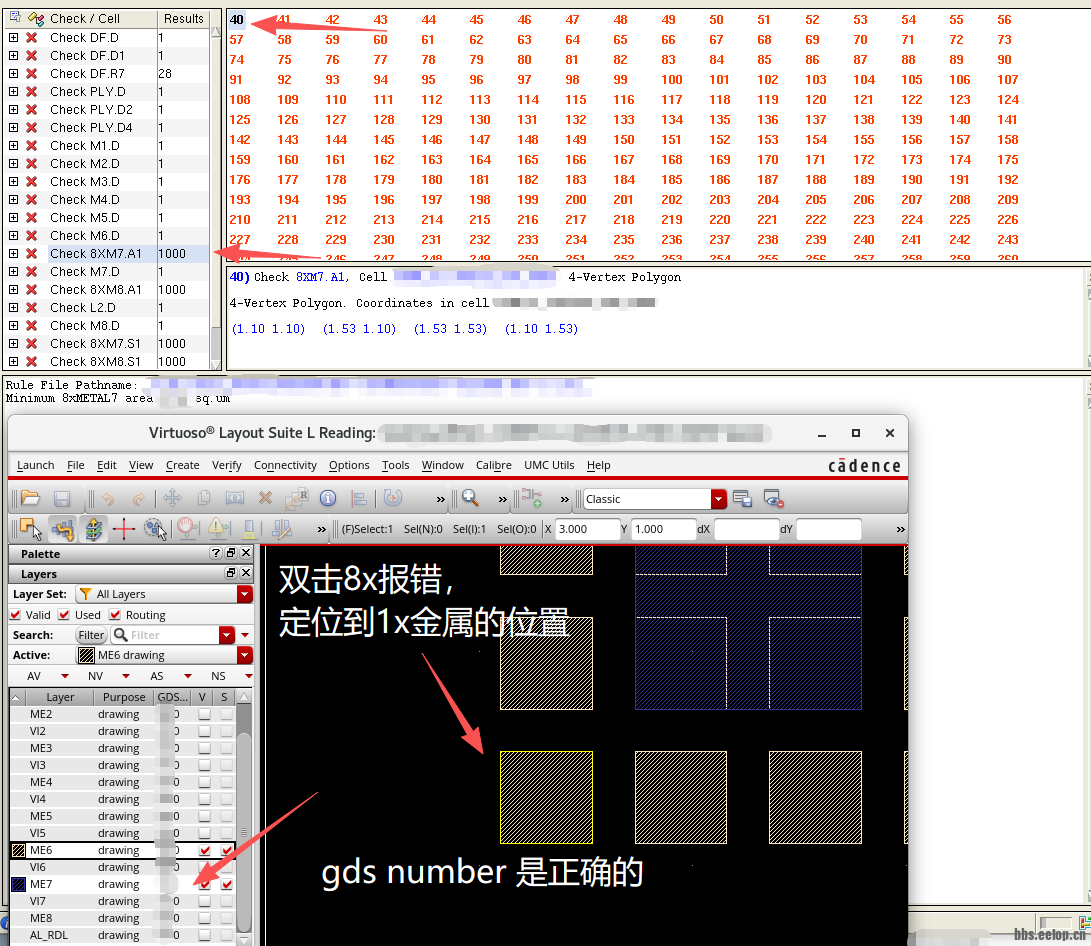Toggle ME6 layer visibility checkbox
Screen dimensions: 1091x946
click(205, 850)
